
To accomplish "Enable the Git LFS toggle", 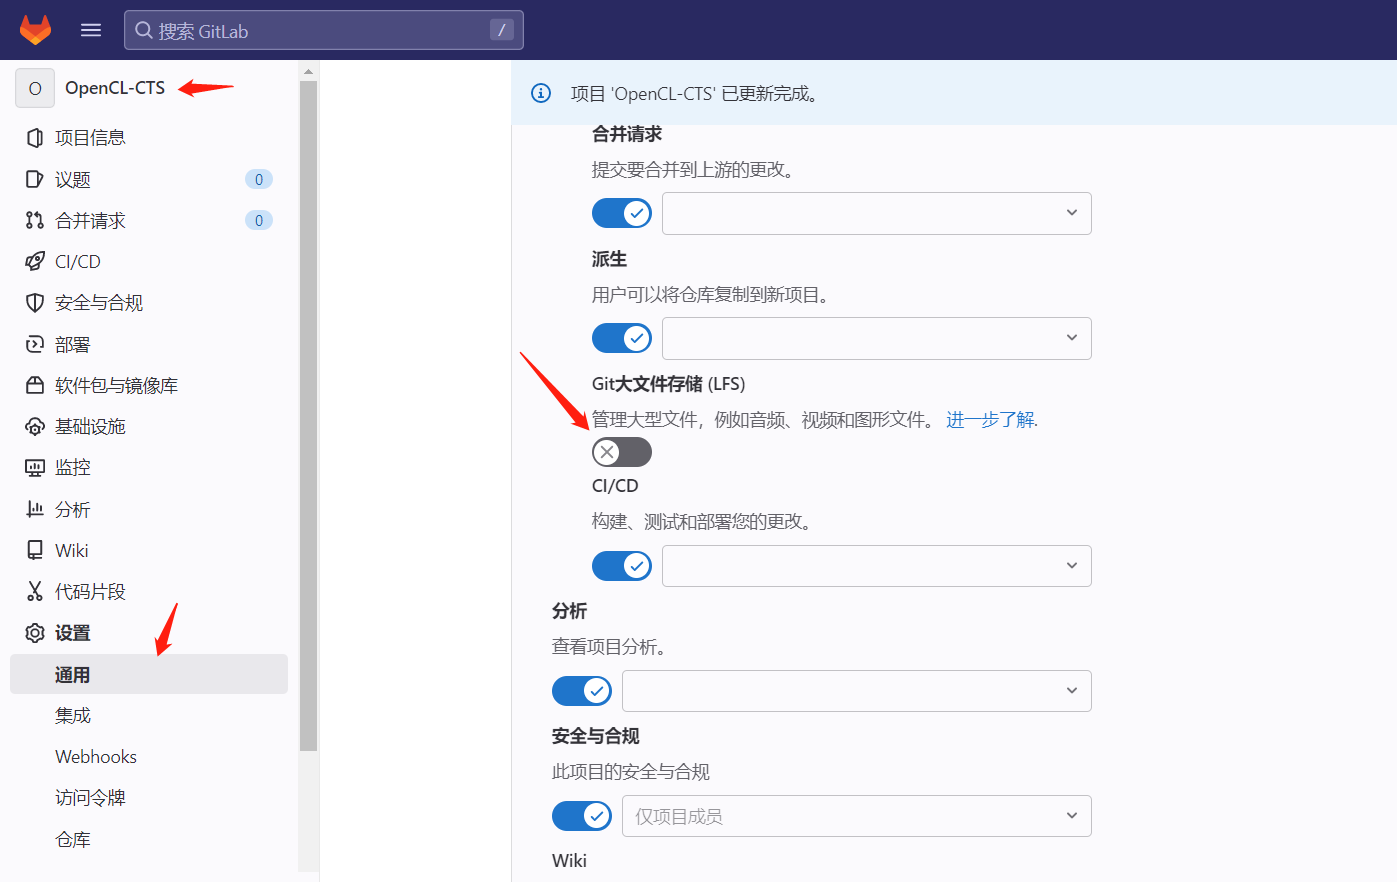I will tap(622, 452).
